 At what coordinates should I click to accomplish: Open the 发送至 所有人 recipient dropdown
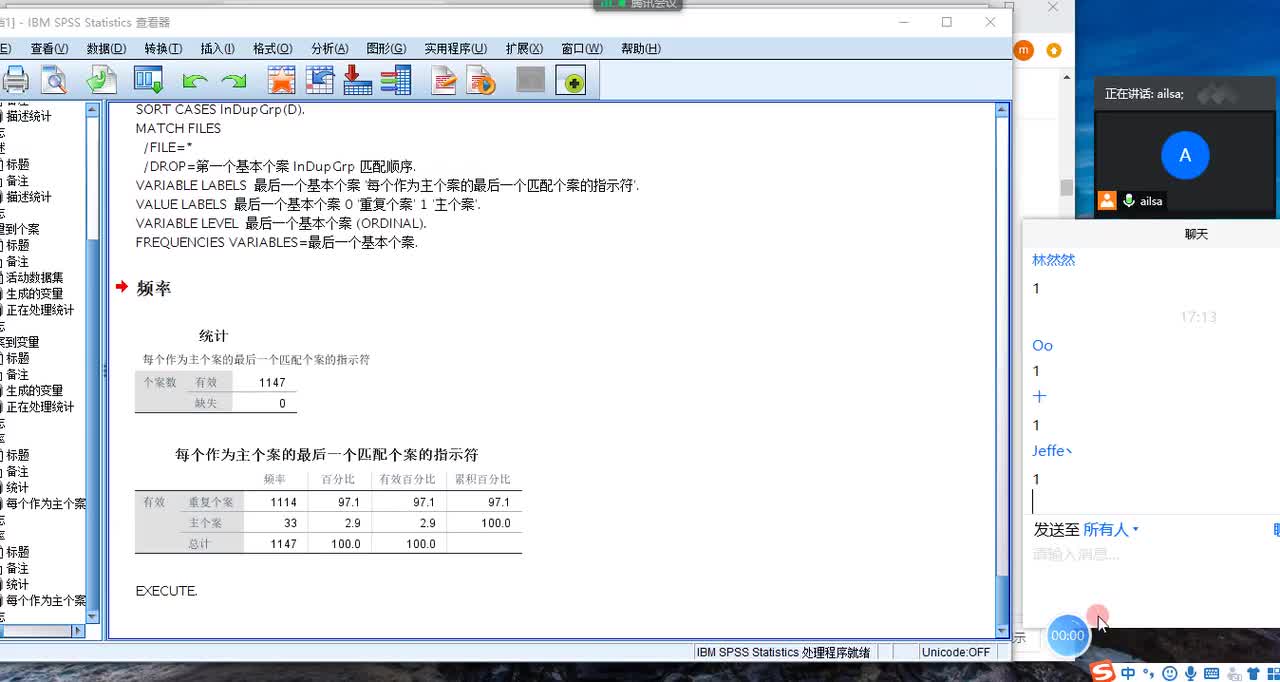pyautogui.click(x=1111, y=529)
